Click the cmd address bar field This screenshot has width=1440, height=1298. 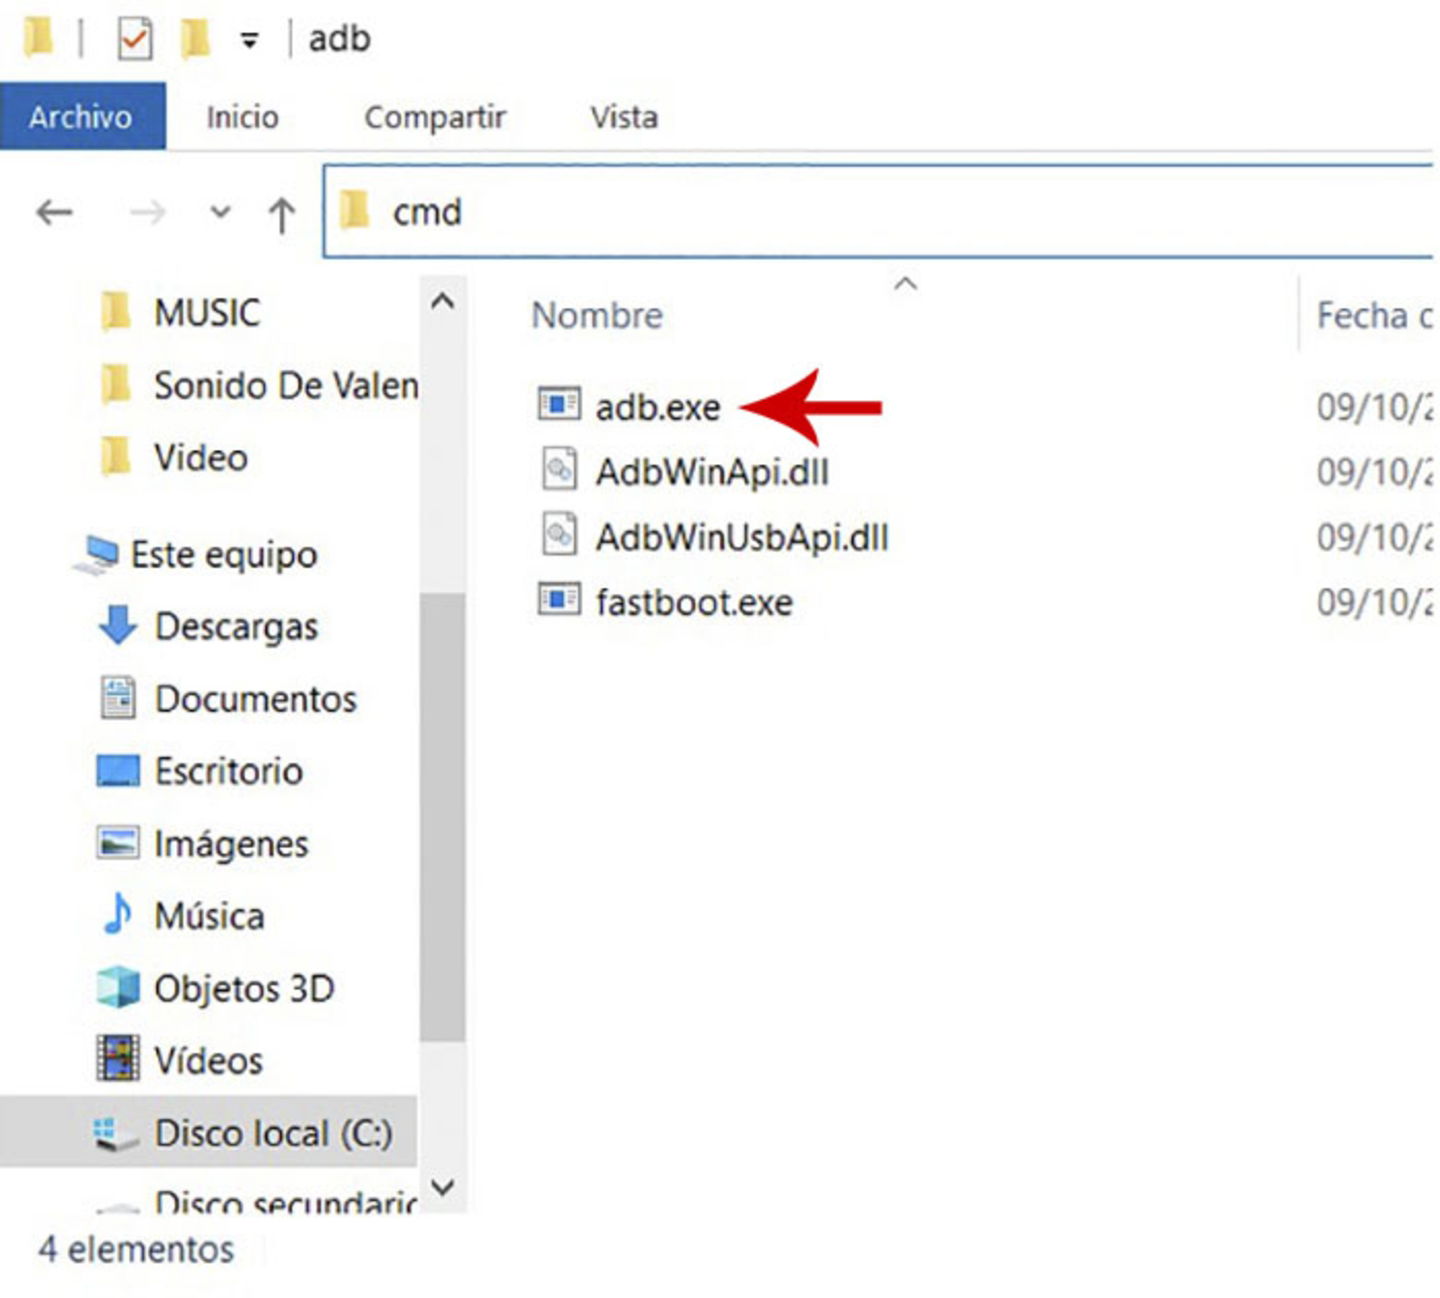(x=878, y=212)
